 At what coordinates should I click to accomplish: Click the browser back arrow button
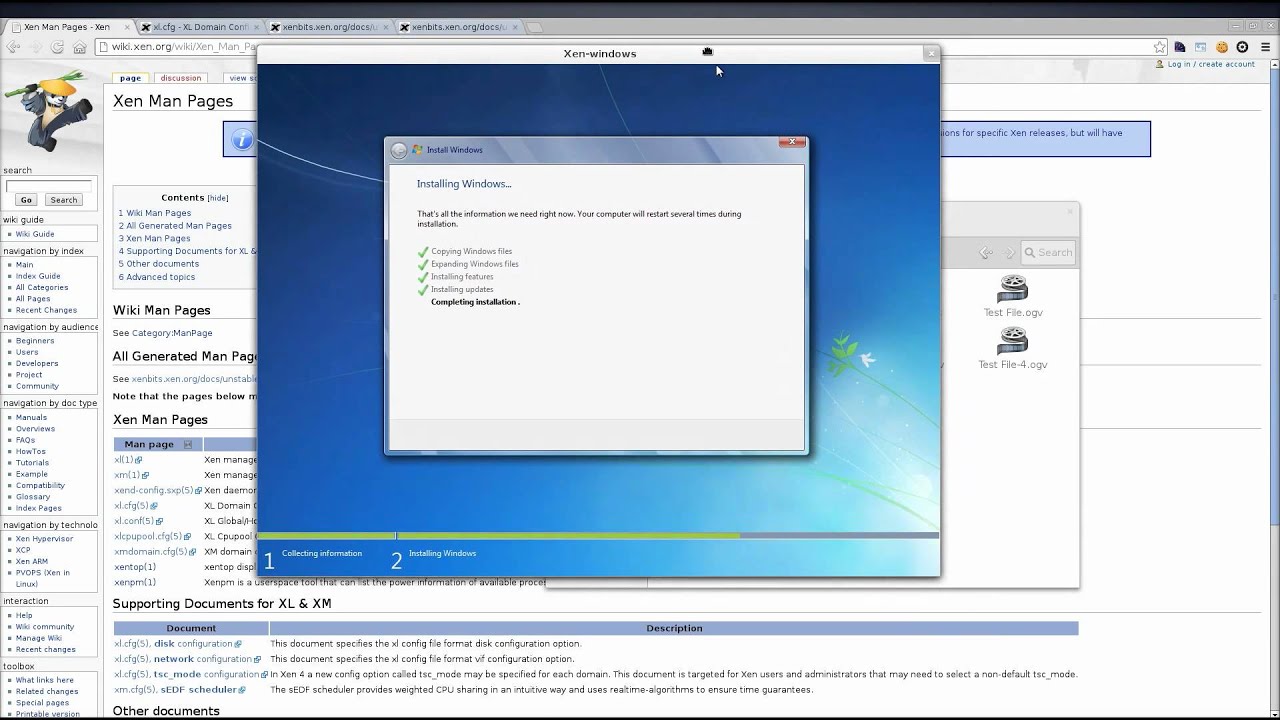(15, 47)
